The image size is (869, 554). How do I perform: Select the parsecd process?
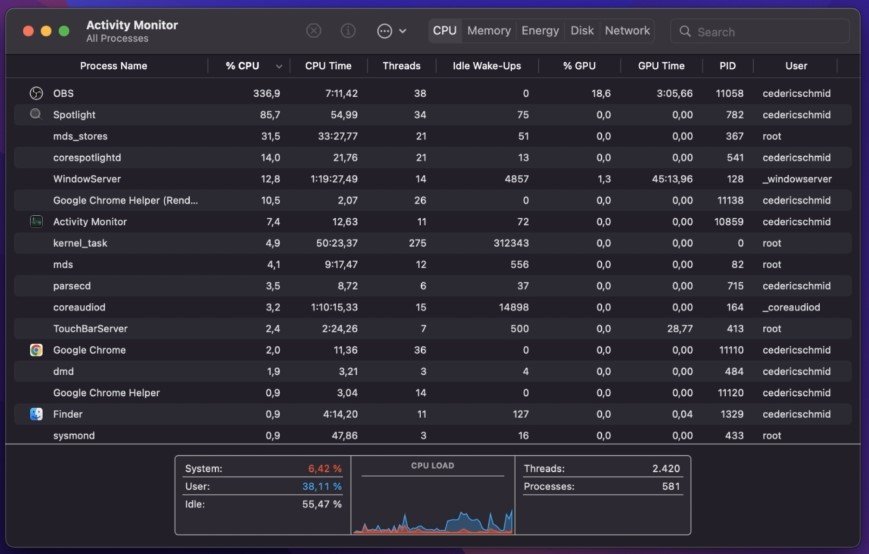[72, 286]
